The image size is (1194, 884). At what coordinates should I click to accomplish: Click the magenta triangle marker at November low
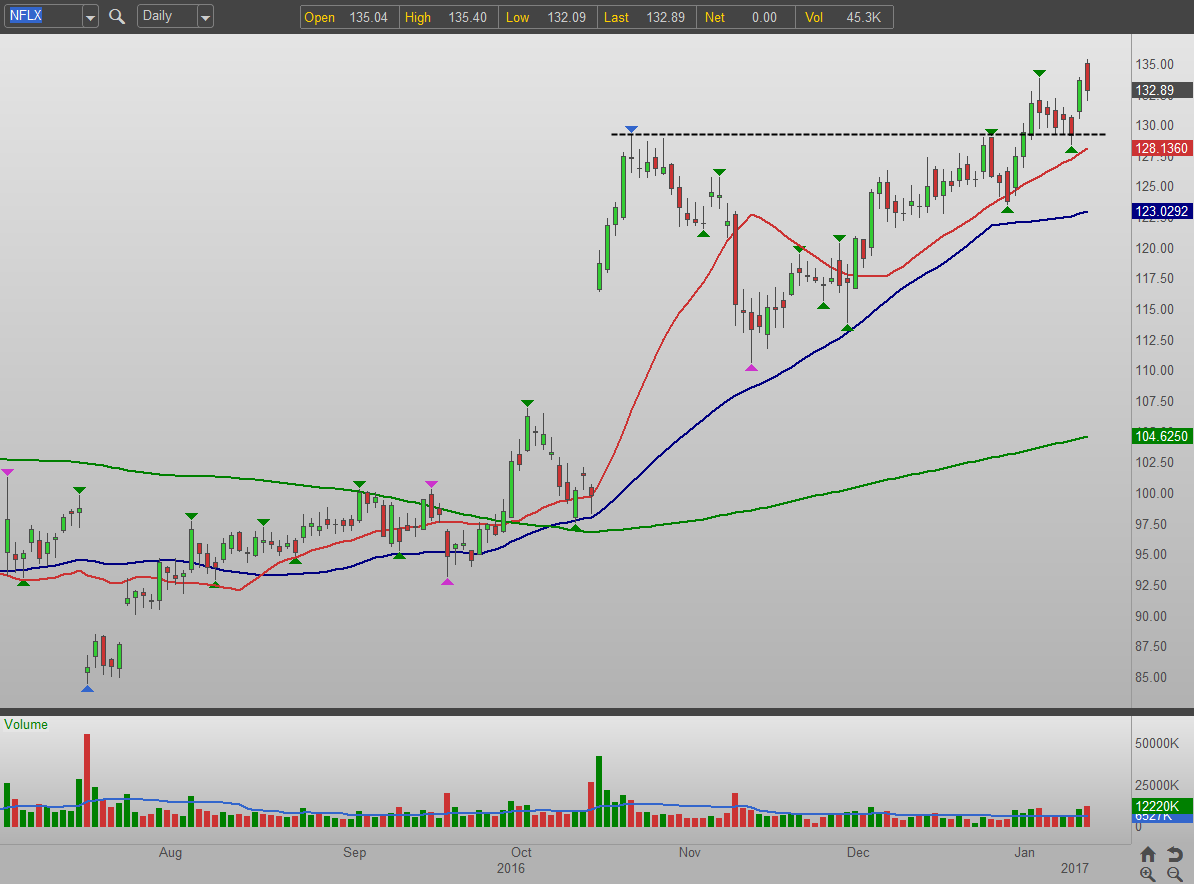[x=752, y=369]
